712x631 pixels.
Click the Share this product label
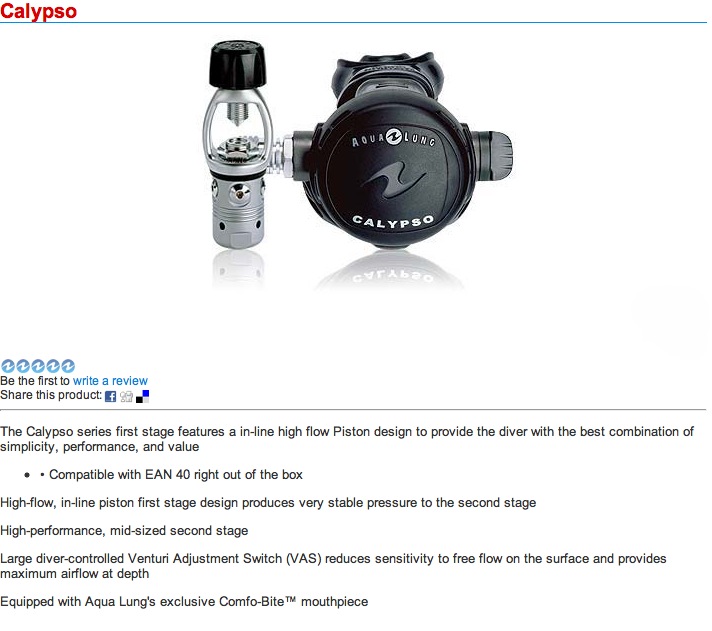point(51,395)
